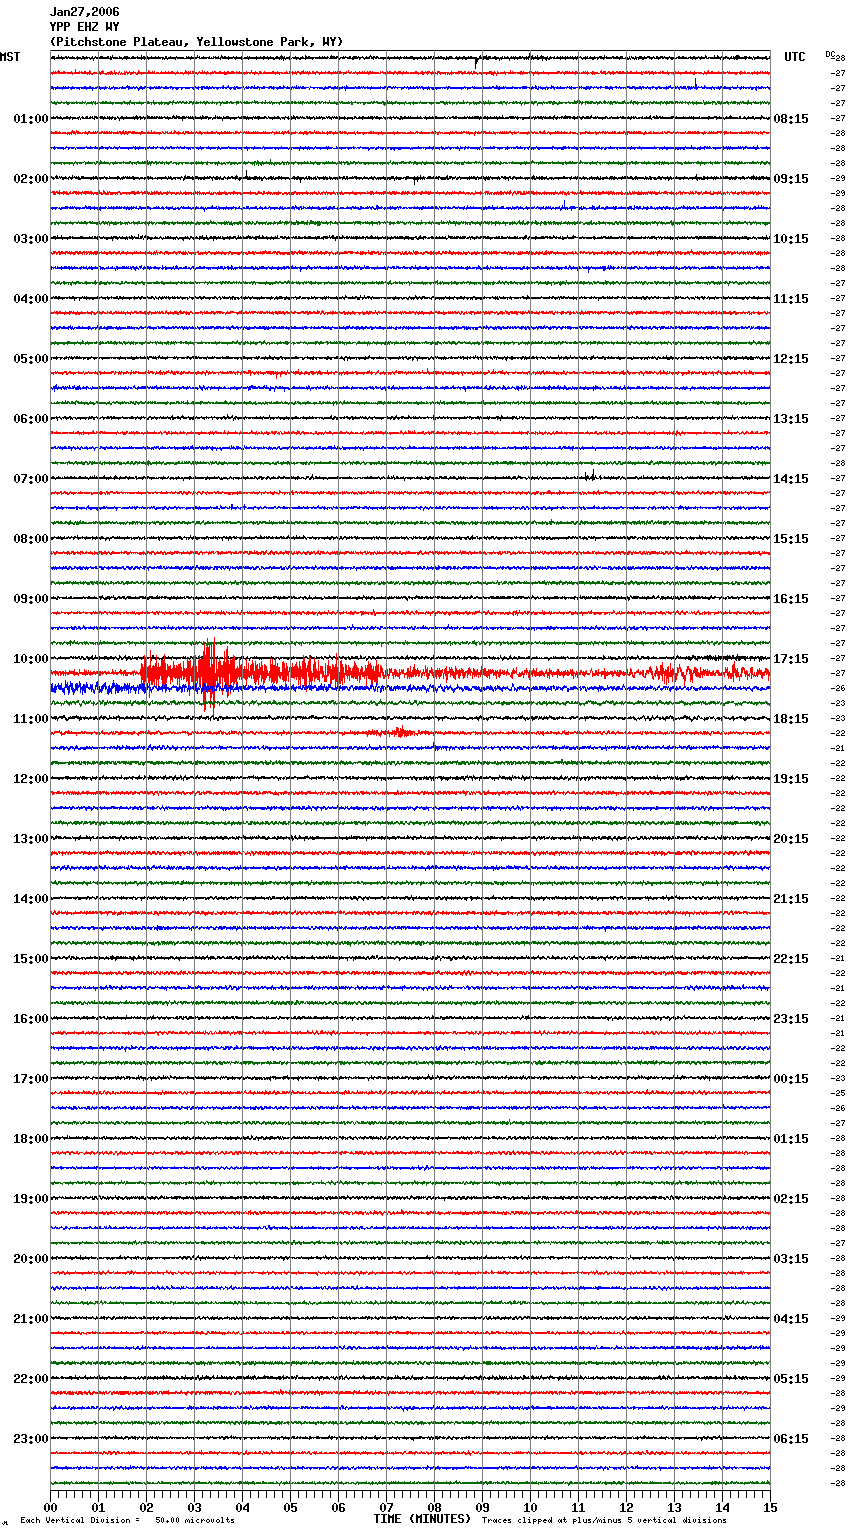Image resolution: width=850 pixels, height=1534 pixels.
Task: Choose the 17:15 UTC row label
Action: (x=791, y=659)
